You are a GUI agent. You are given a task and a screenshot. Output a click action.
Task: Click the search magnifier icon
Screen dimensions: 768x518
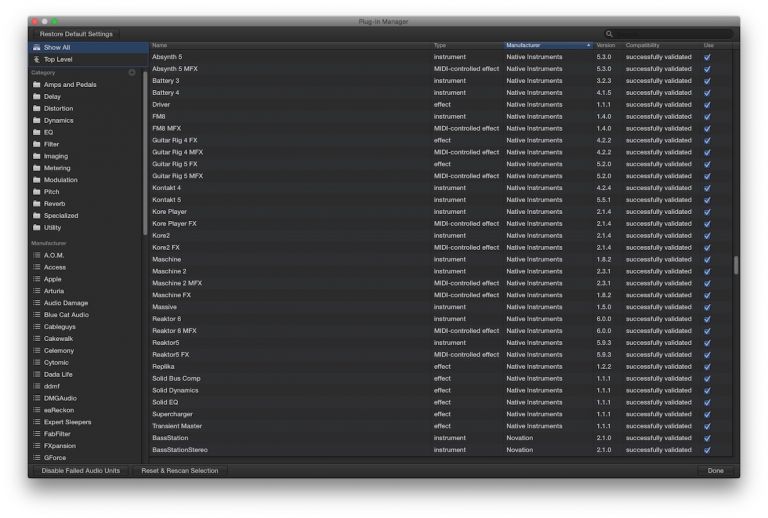(609, 34)
